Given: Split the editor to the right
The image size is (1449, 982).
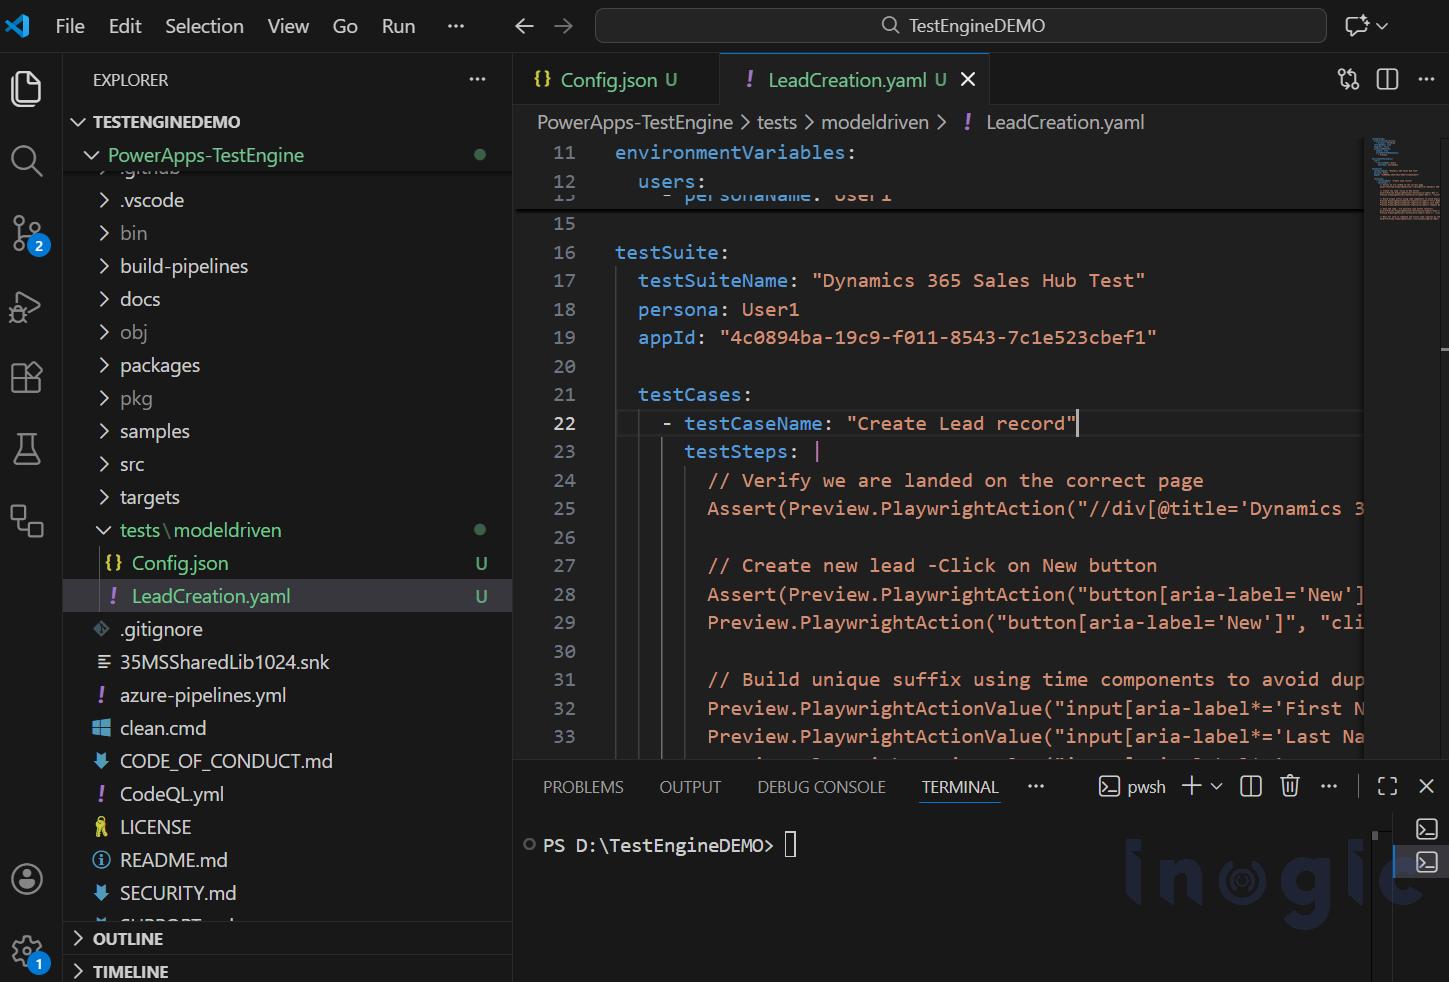Looking at the screenshot, I should (x=1386, y=79).
